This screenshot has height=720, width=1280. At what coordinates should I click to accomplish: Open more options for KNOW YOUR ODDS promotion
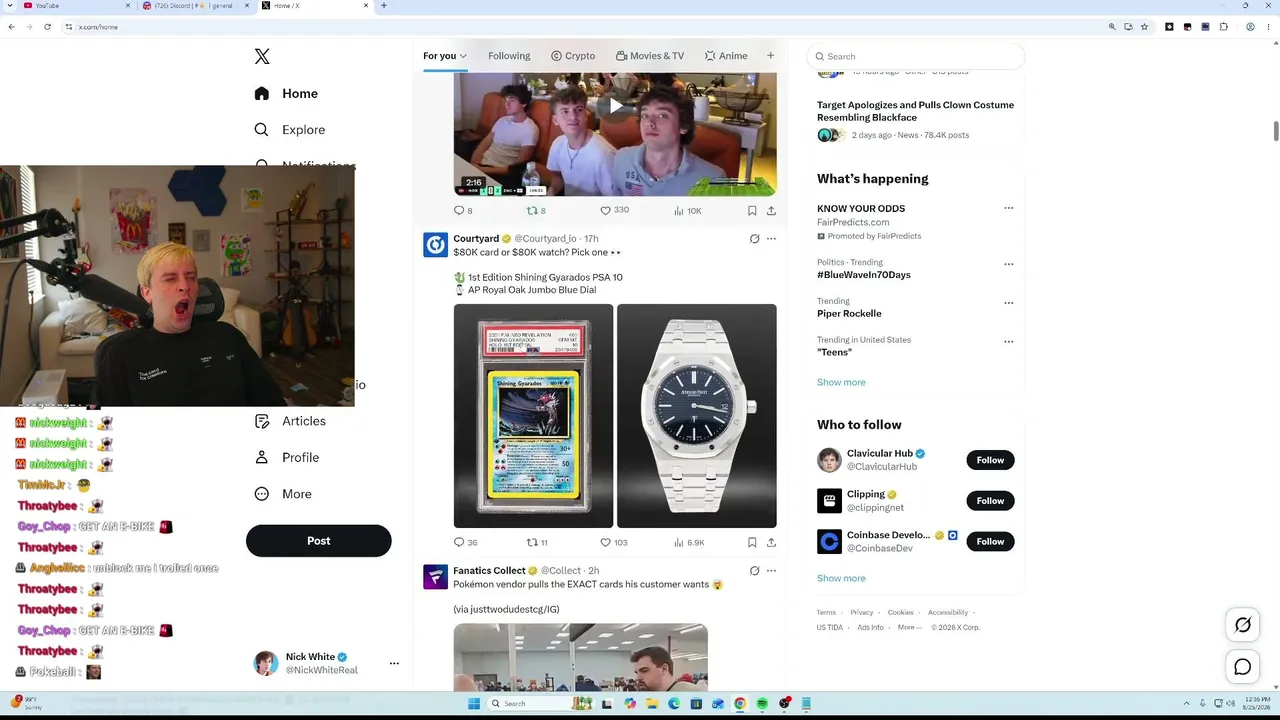tap(1009, 208)
